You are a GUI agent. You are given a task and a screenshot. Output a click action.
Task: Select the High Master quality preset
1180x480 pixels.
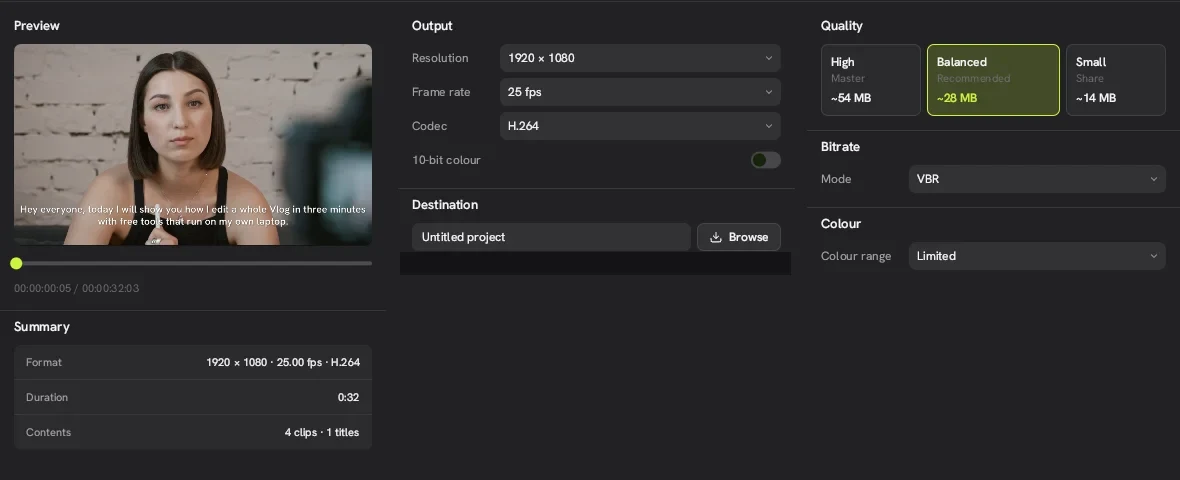[871, 80]
